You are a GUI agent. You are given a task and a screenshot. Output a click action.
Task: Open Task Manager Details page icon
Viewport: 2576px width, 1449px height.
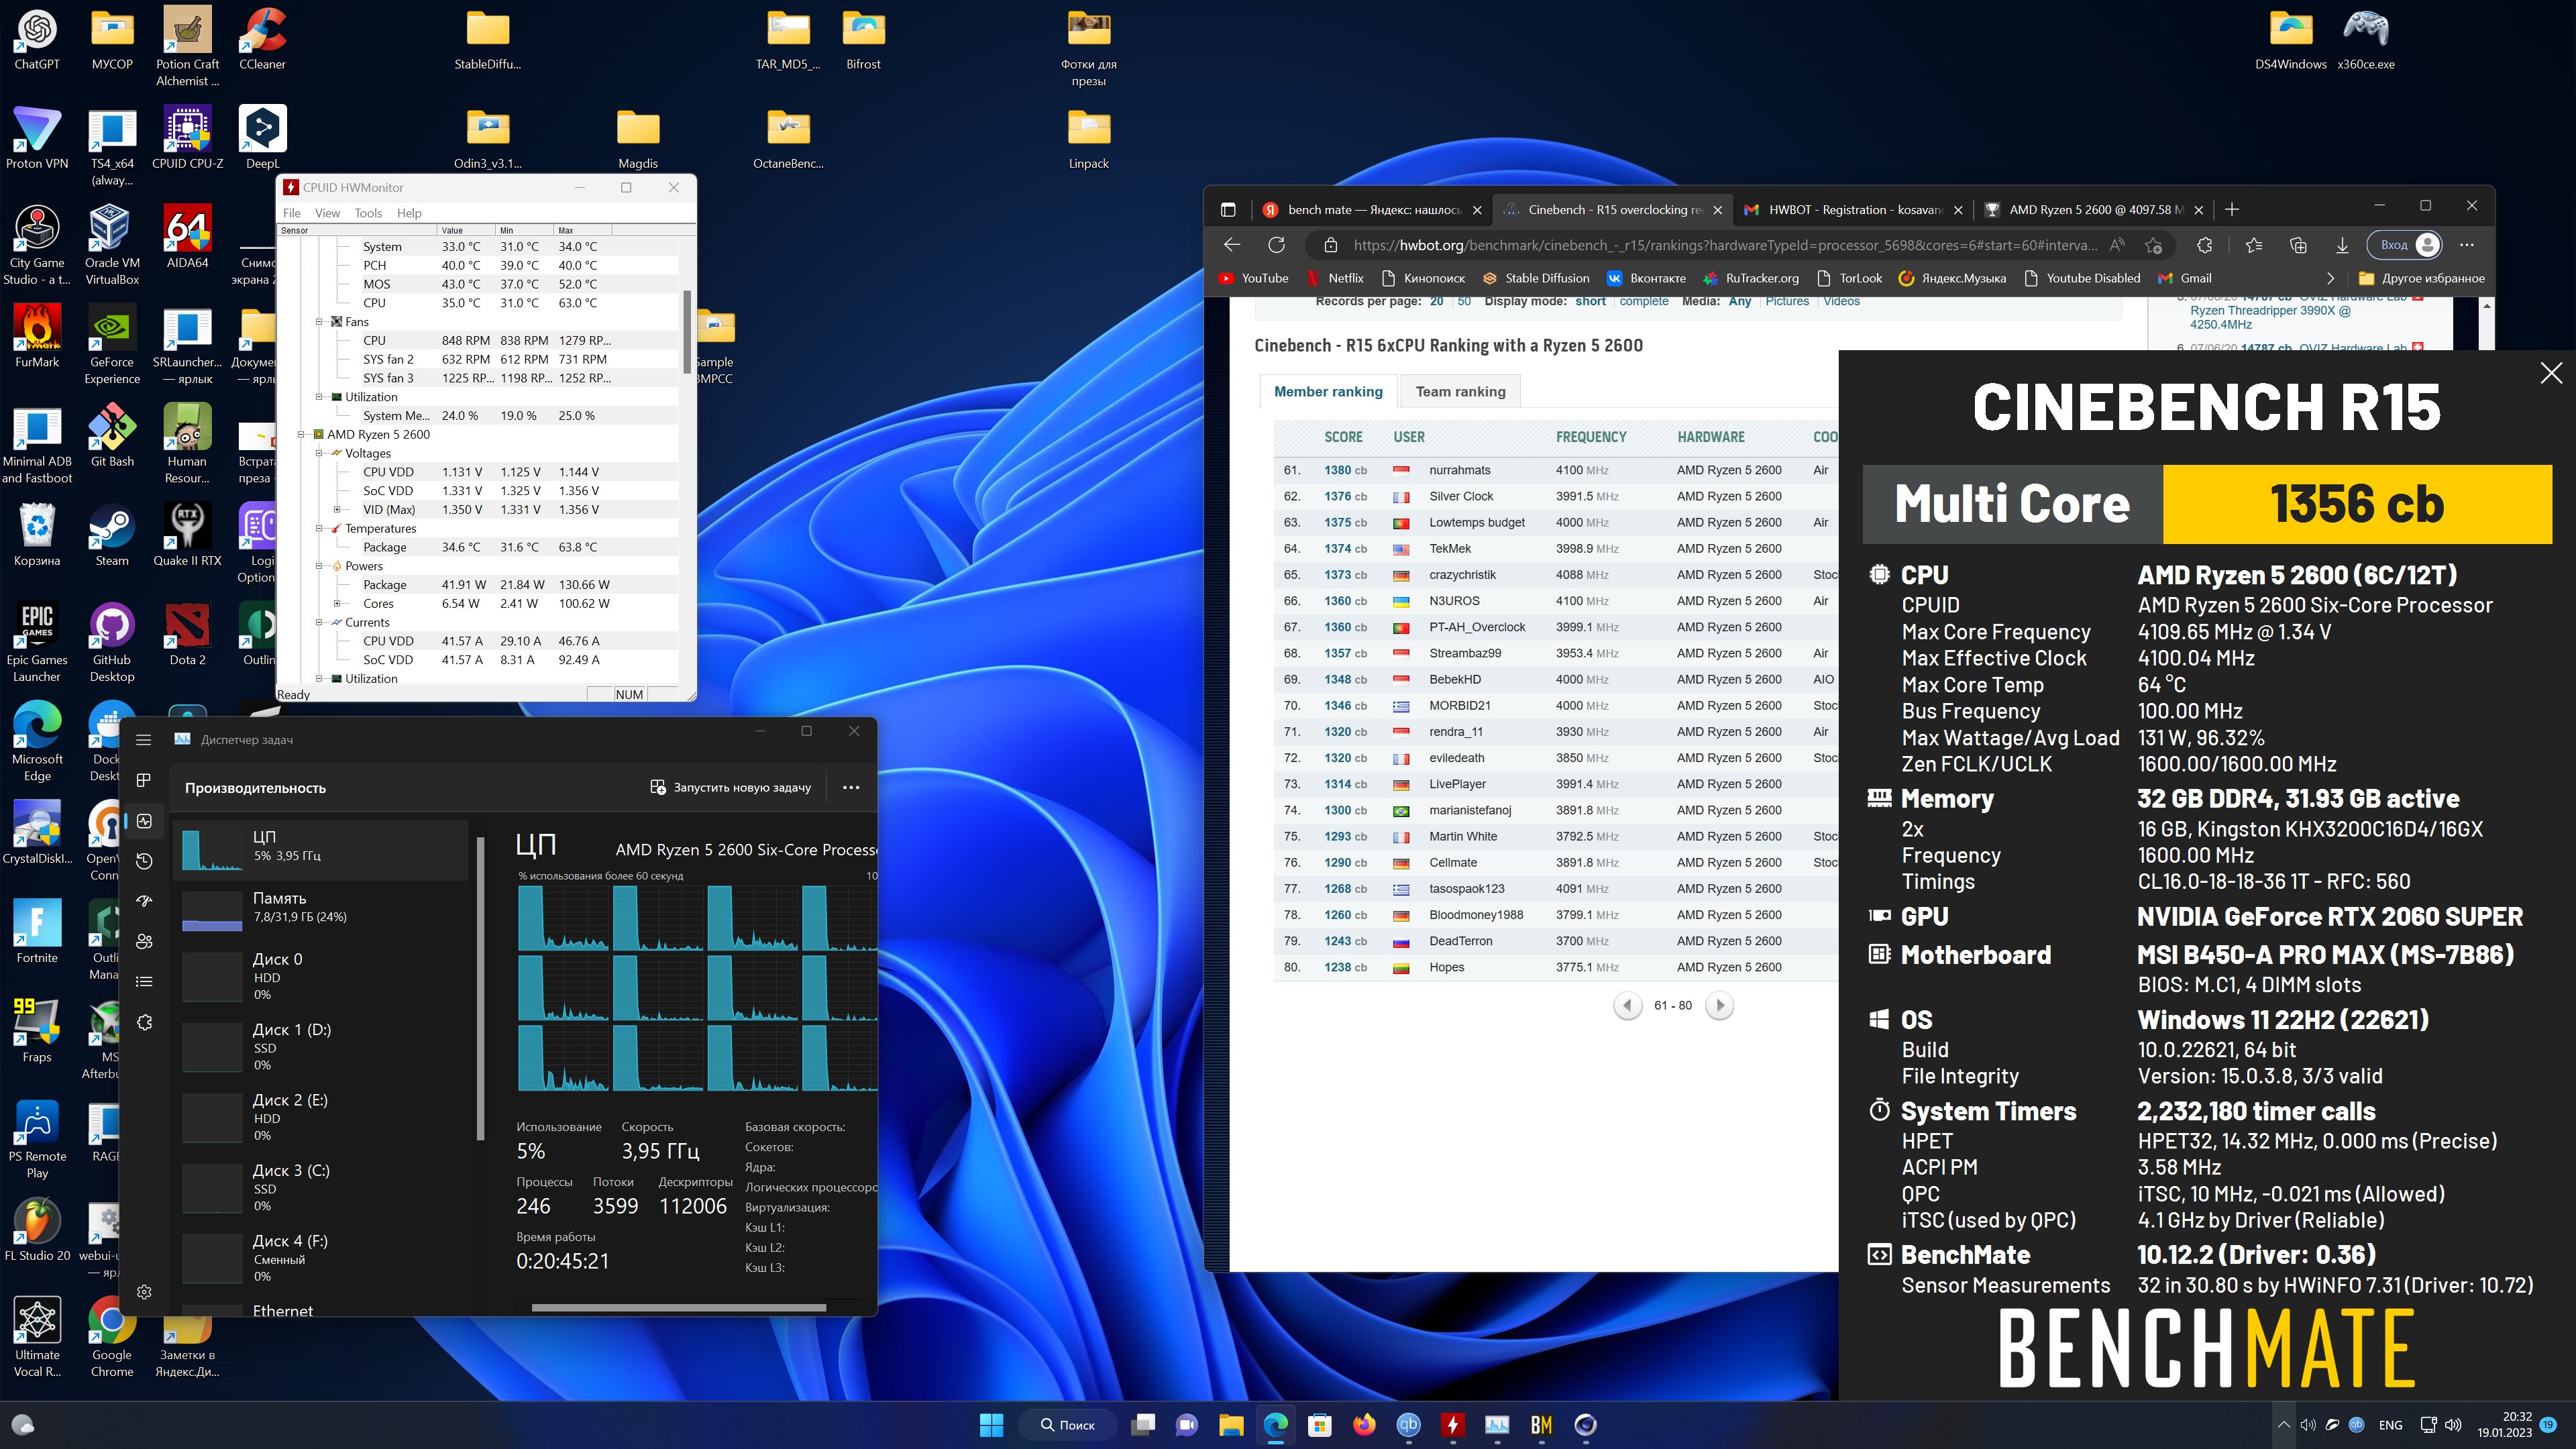click(144, 982)
